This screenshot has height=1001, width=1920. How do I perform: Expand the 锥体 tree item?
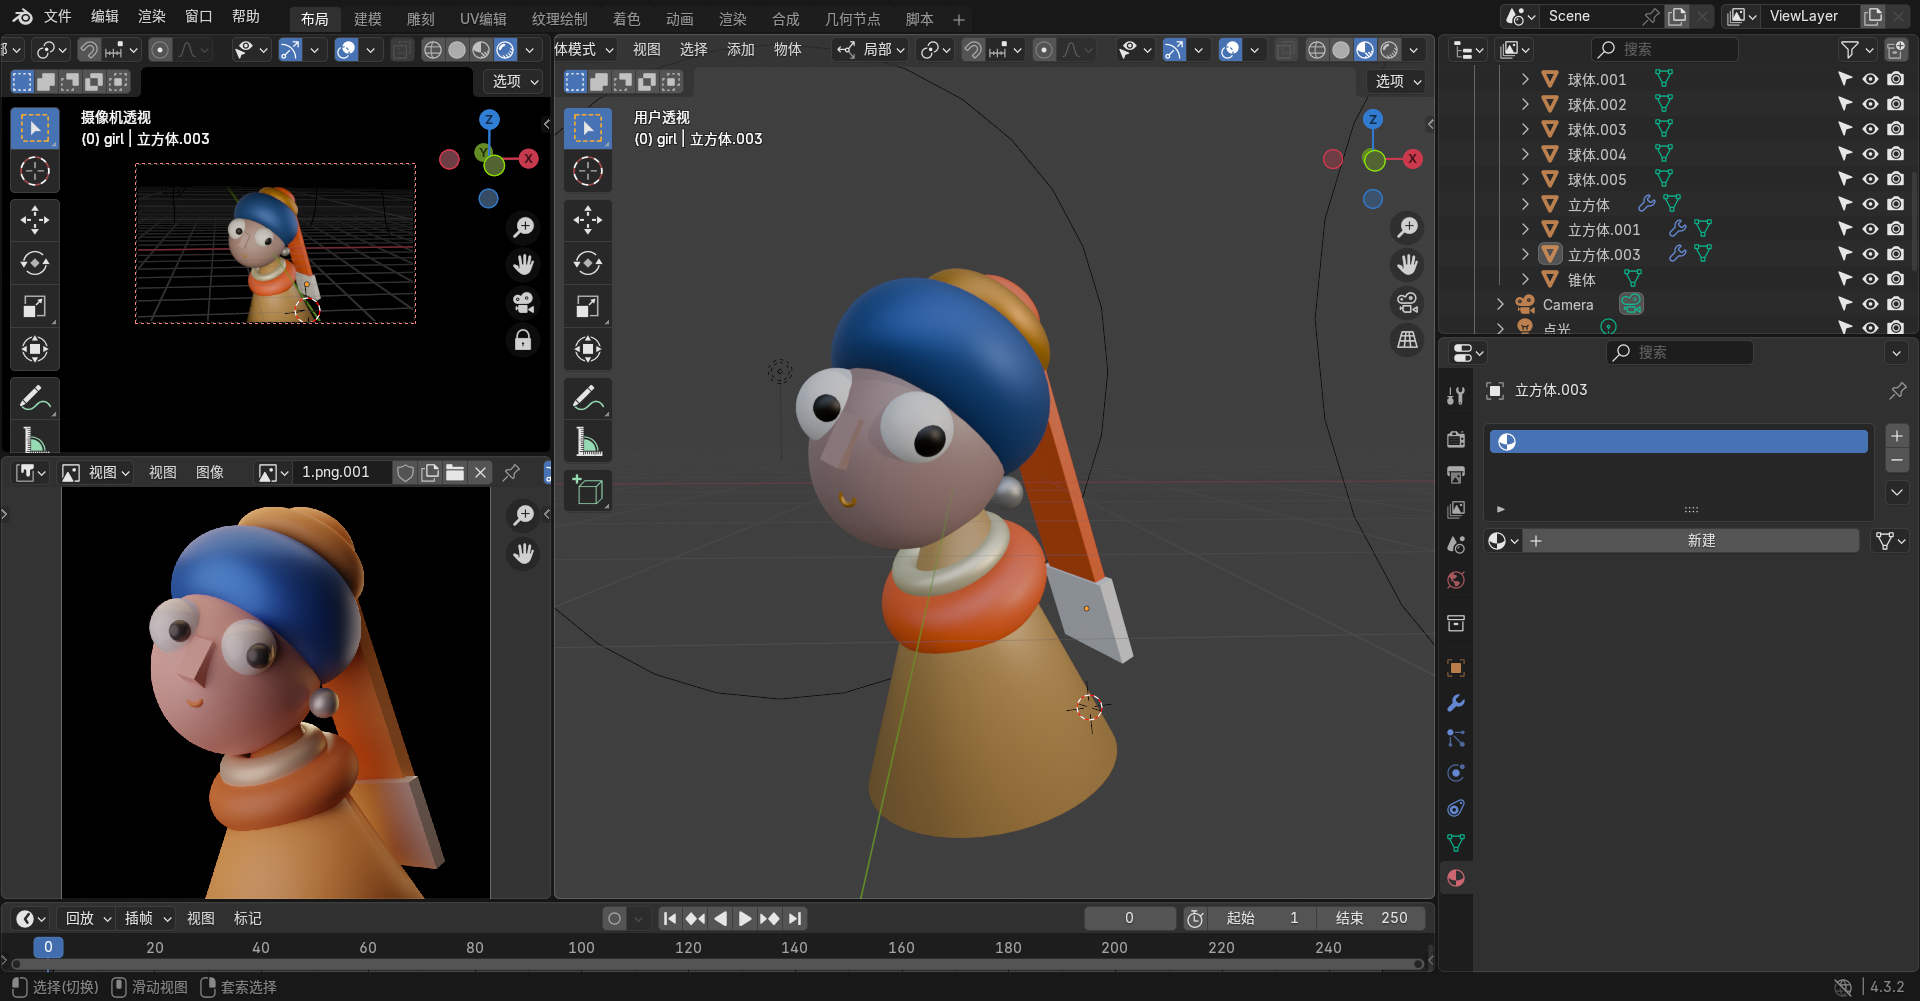pos(1525,279)
